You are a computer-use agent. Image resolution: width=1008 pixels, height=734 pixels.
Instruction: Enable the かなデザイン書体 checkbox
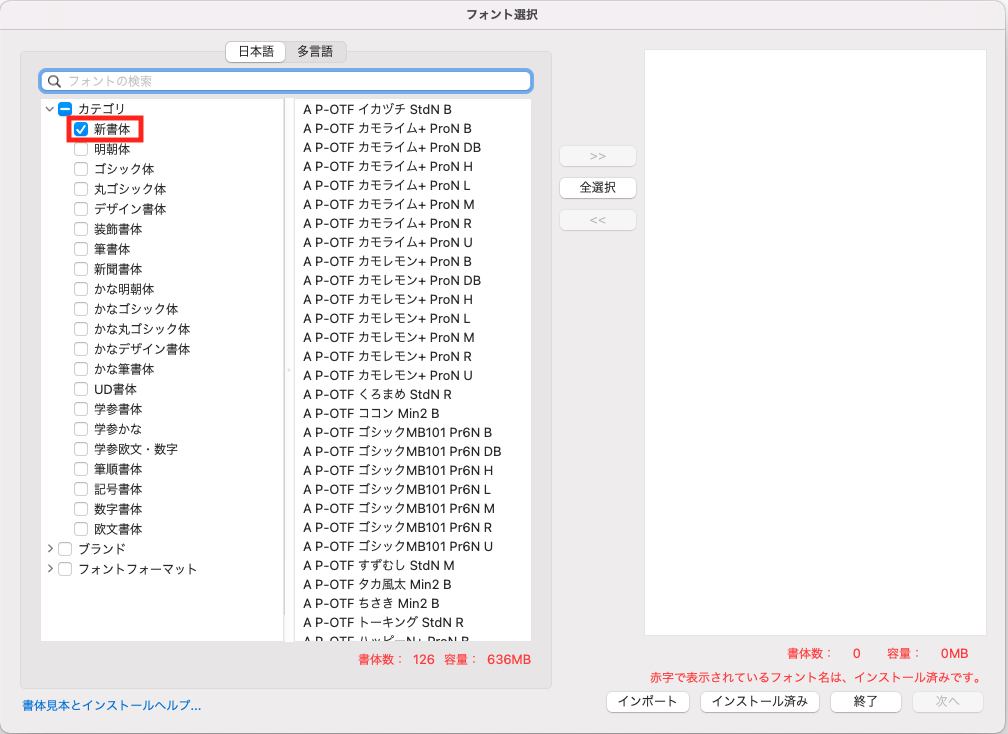click(x=81, y=349)
